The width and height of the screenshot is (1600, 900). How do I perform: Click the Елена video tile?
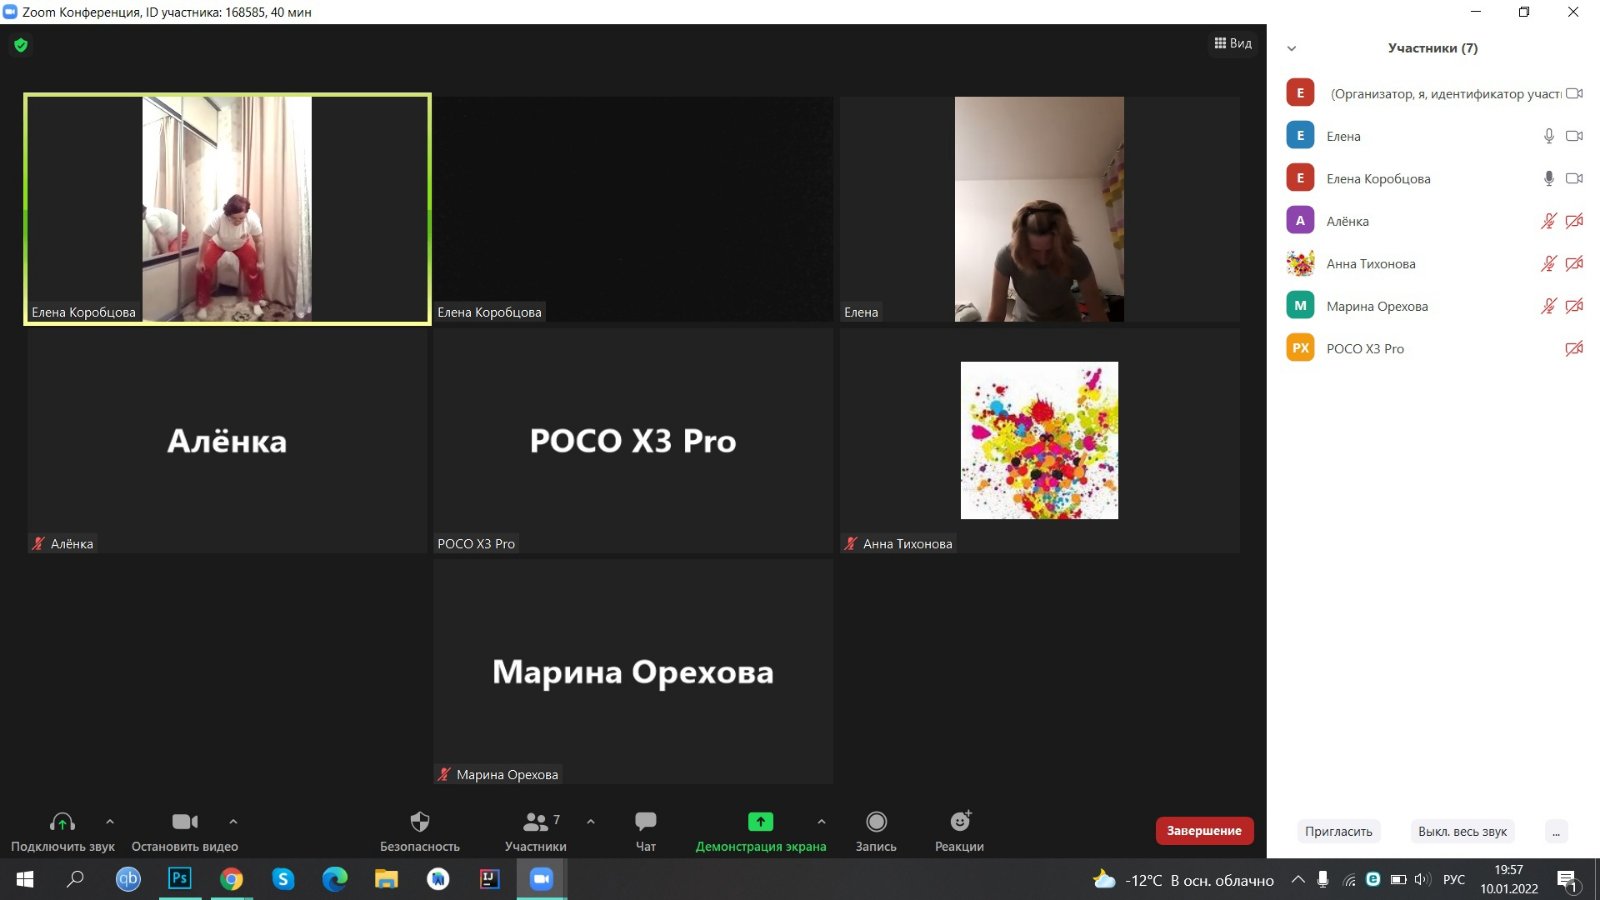pyautogui.click(x=1039, y=209)
